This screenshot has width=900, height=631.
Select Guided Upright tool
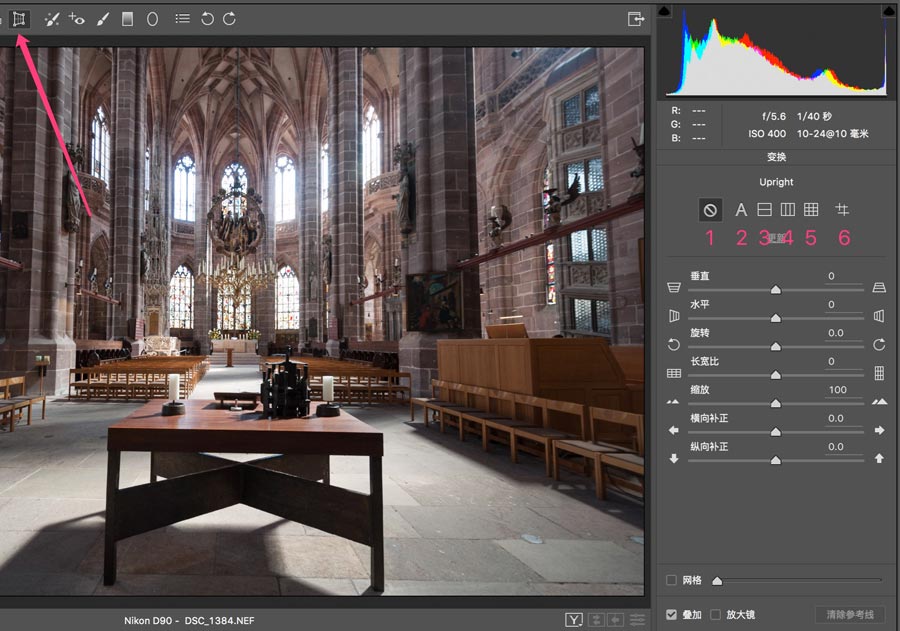(842, 210)
